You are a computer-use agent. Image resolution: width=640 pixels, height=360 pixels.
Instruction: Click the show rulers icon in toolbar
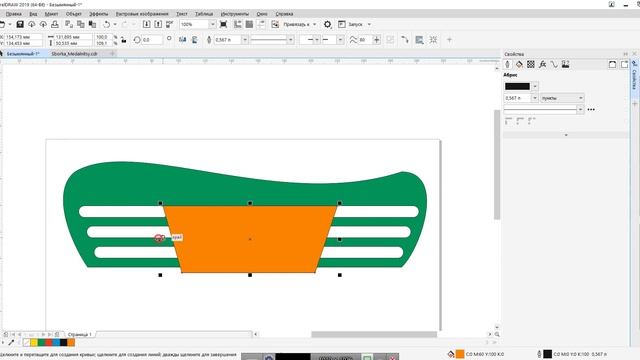238,24
